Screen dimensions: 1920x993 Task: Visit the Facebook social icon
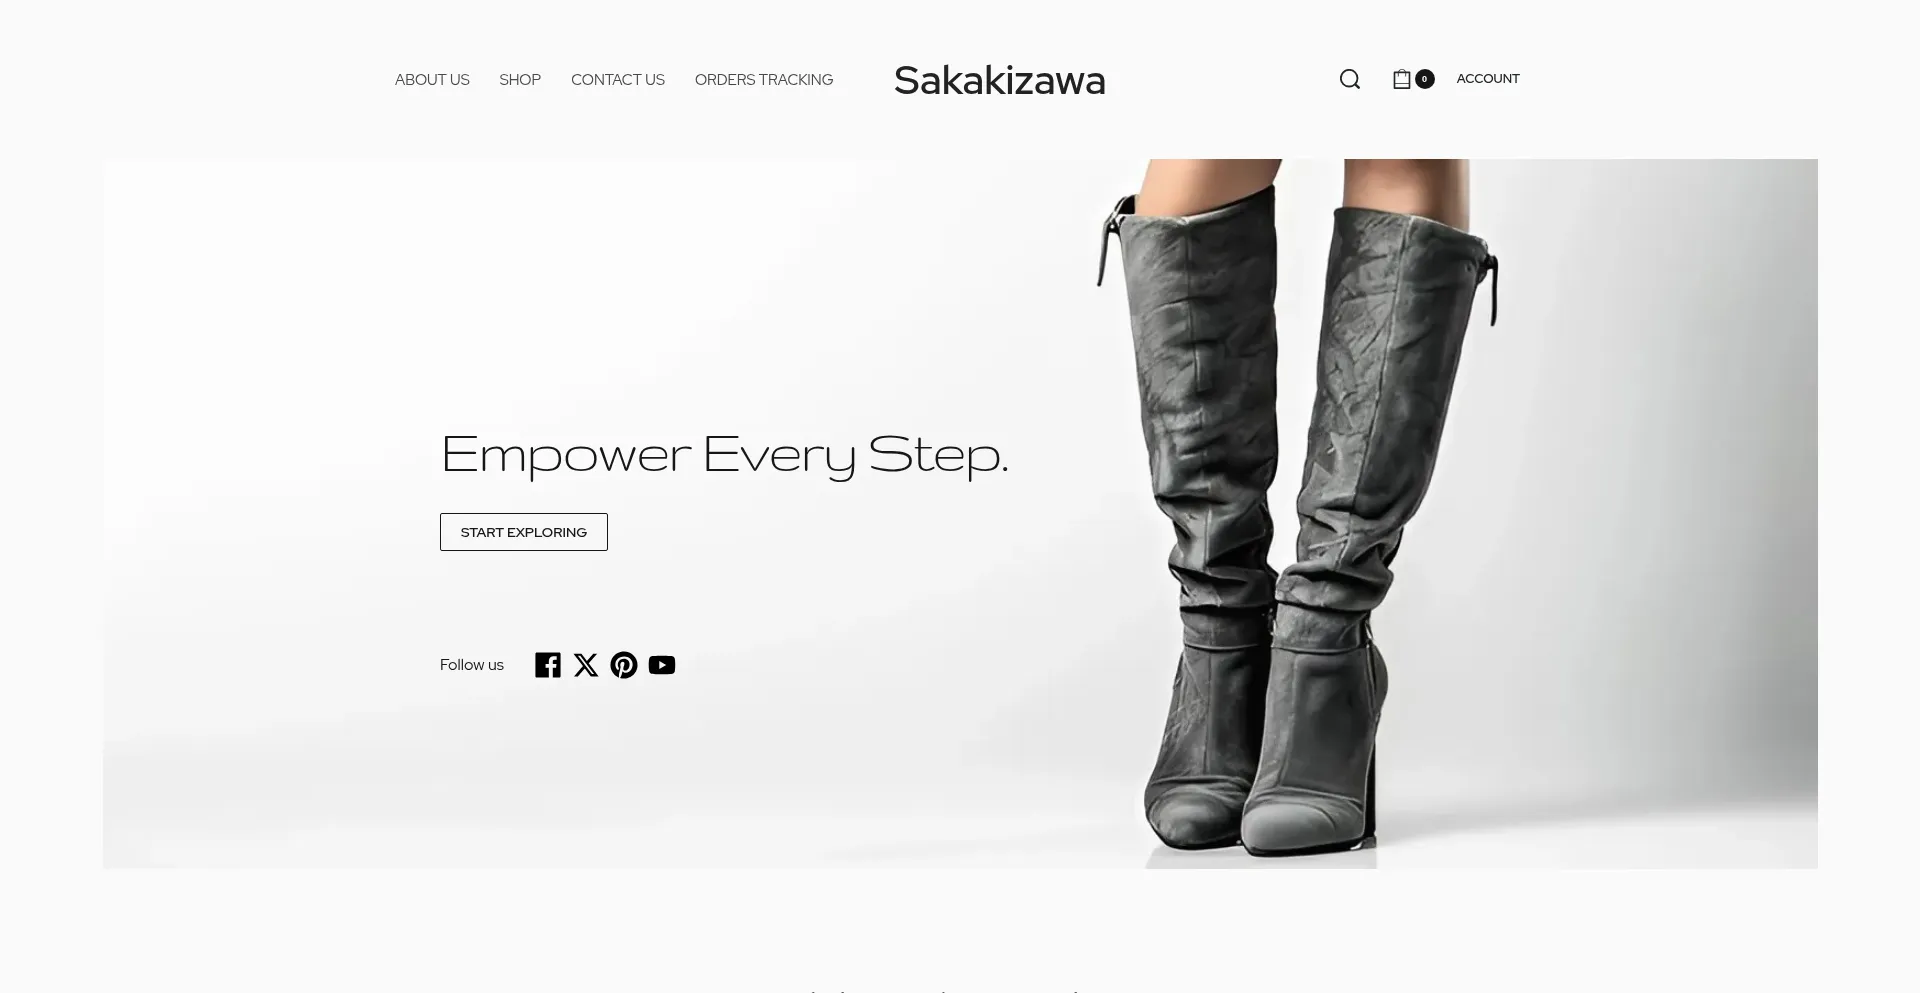547,665
